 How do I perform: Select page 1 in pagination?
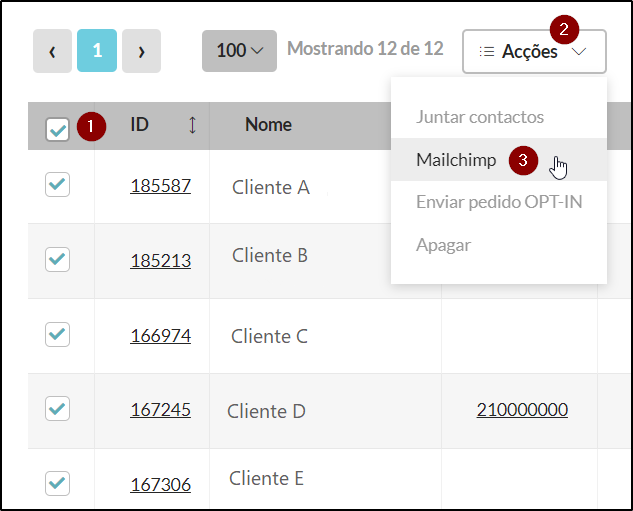(97, 50)
